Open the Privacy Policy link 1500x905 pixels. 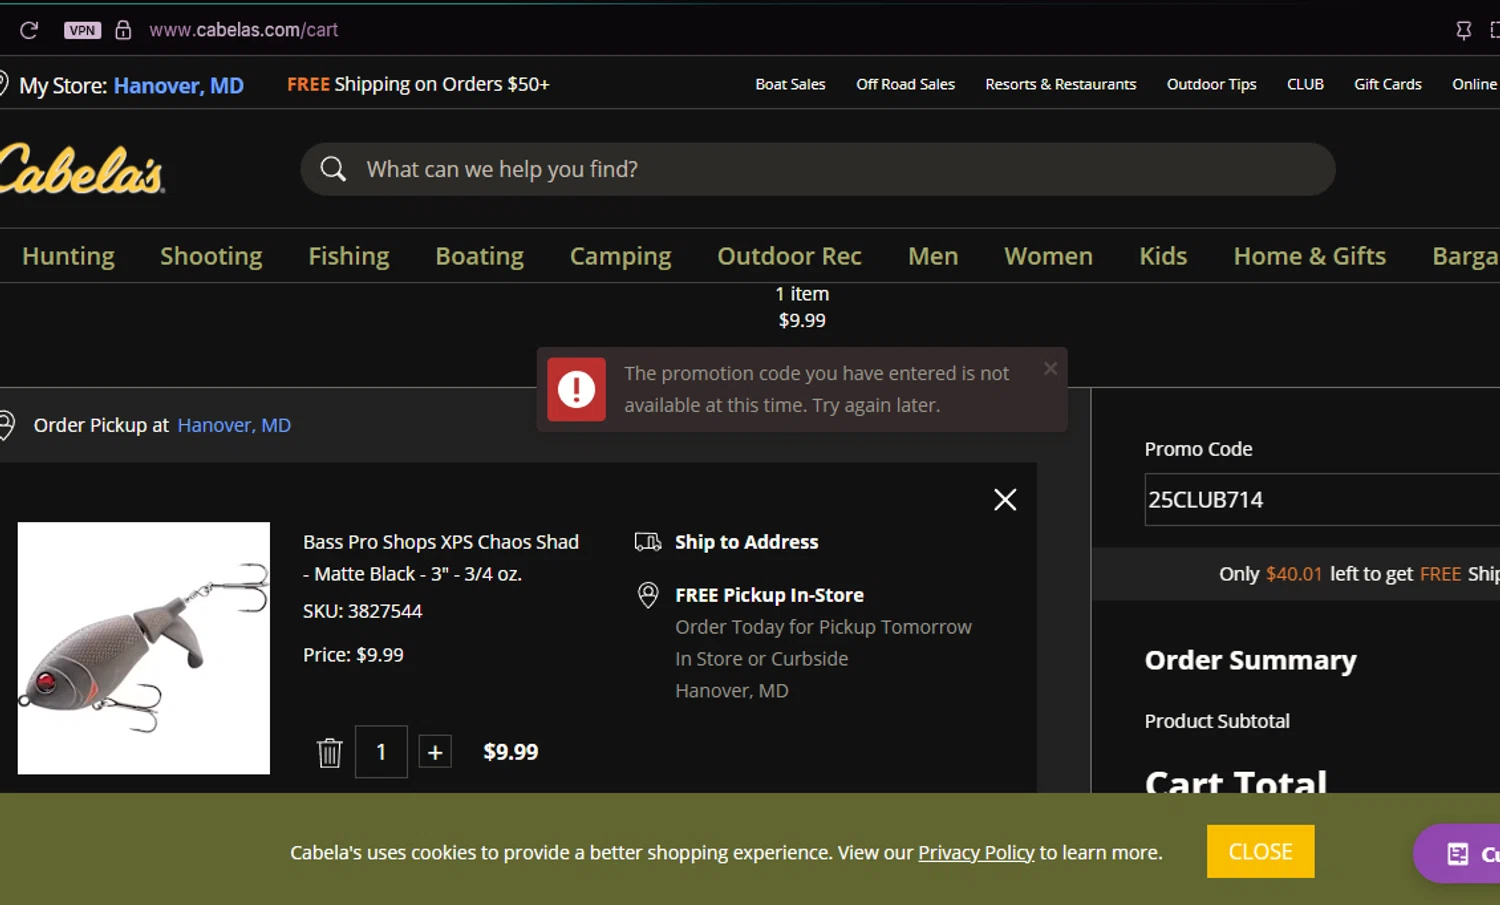pyautogui.click(x=976, y=853)
